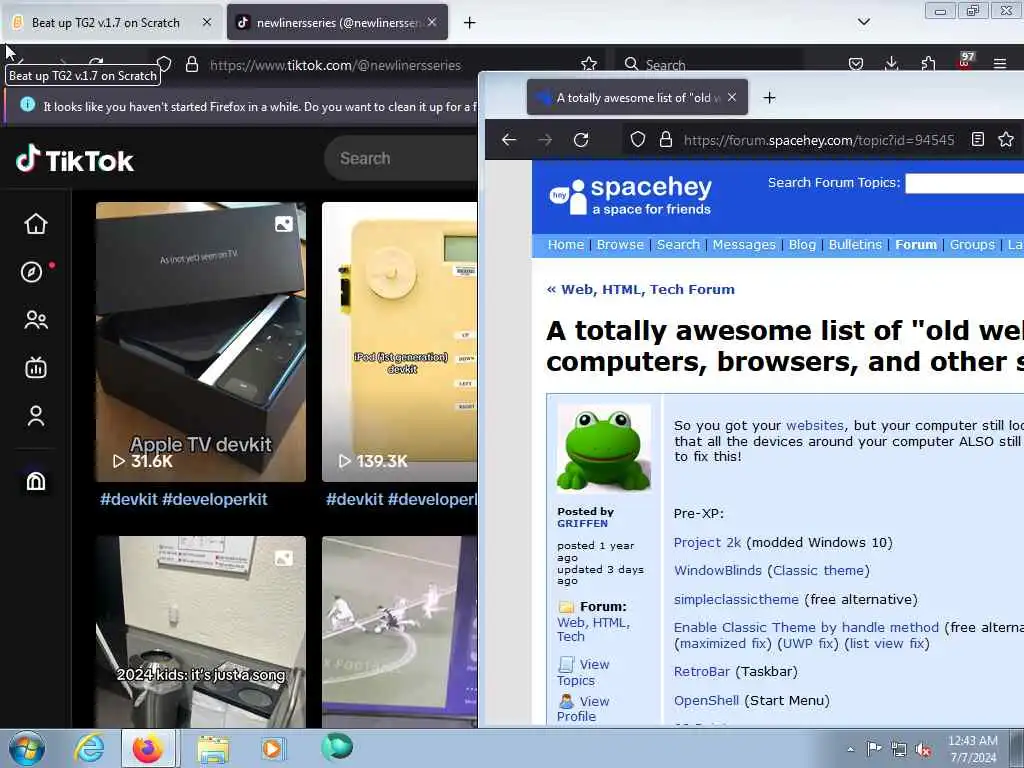Open Messages in spacehey nav bar
The image size is (1024, 768).
click(744, 244)
